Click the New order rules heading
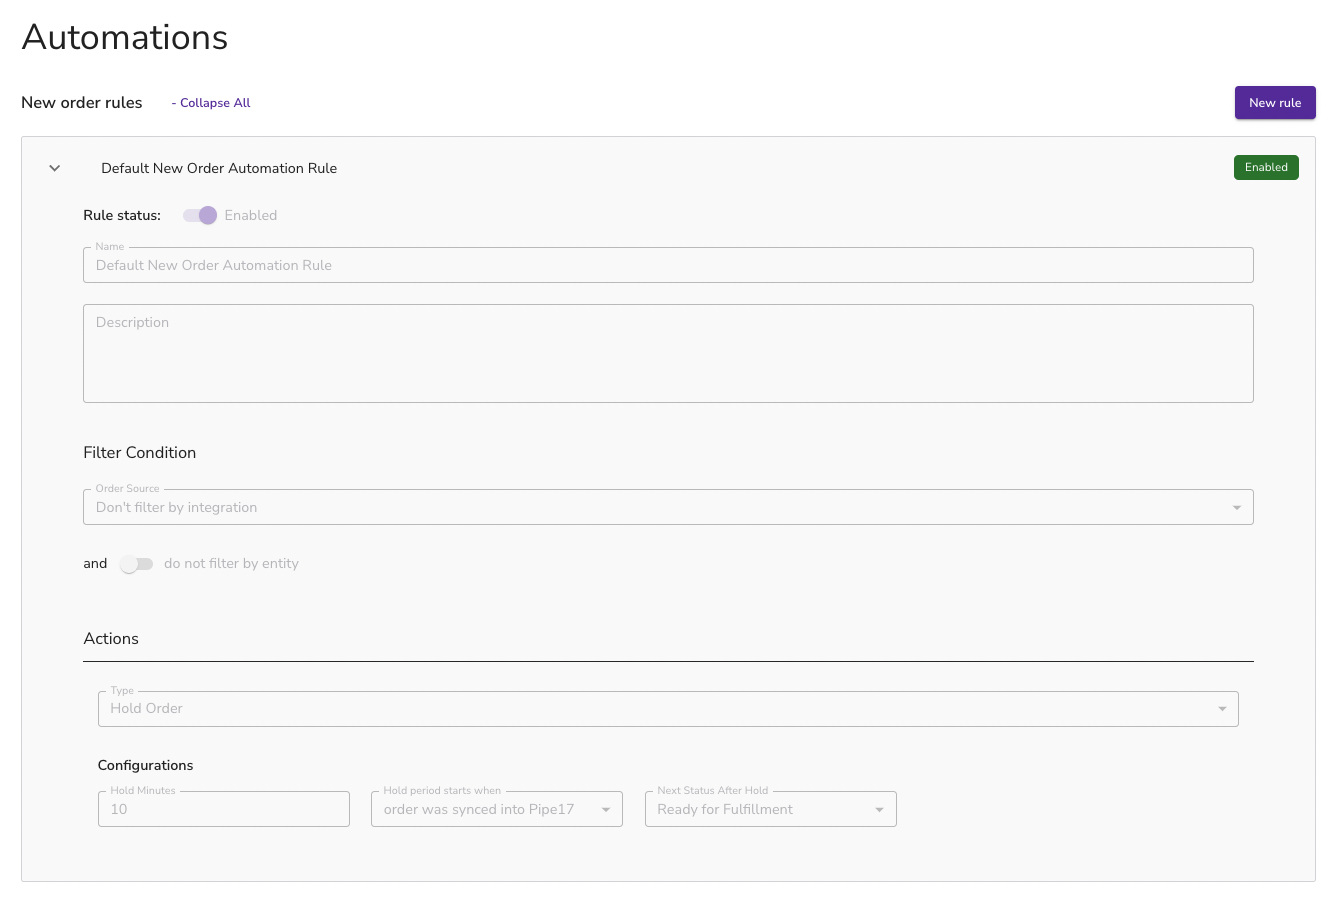Screen dimensions: 1332x897 82,103
